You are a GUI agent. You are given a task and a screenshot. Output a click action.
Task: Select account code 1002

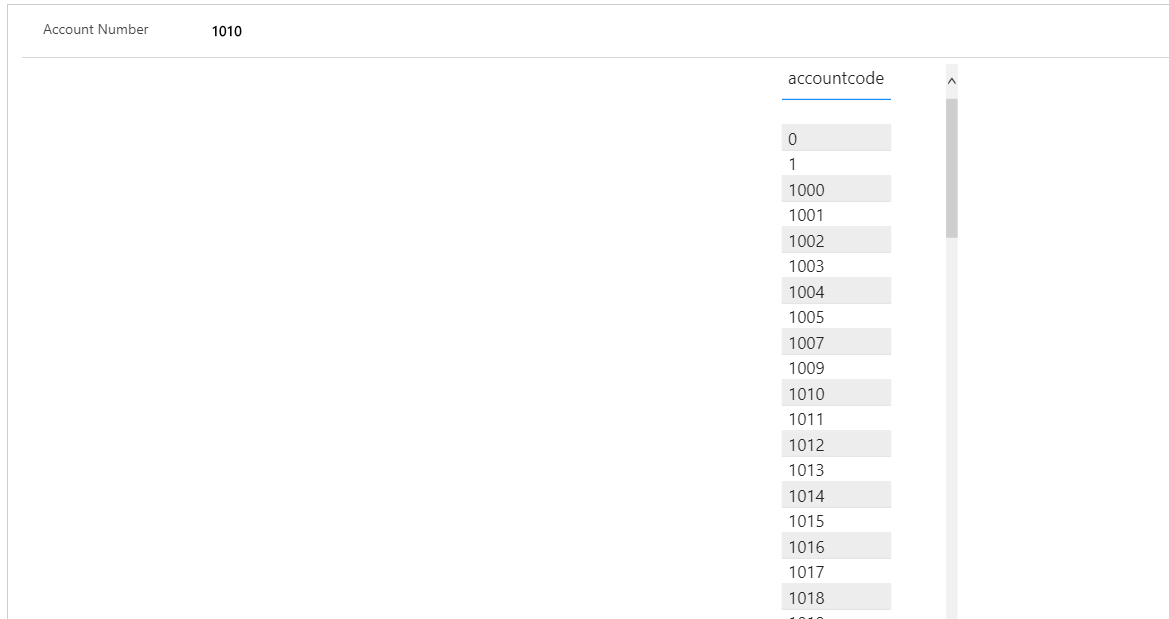835,240
